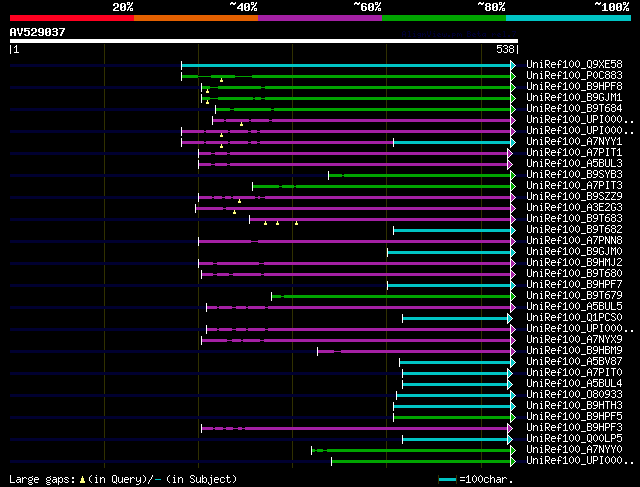Click the long cyan alignment bar of Q9XE58
Viewport: 640px width, 487px height.
point(346,65)
